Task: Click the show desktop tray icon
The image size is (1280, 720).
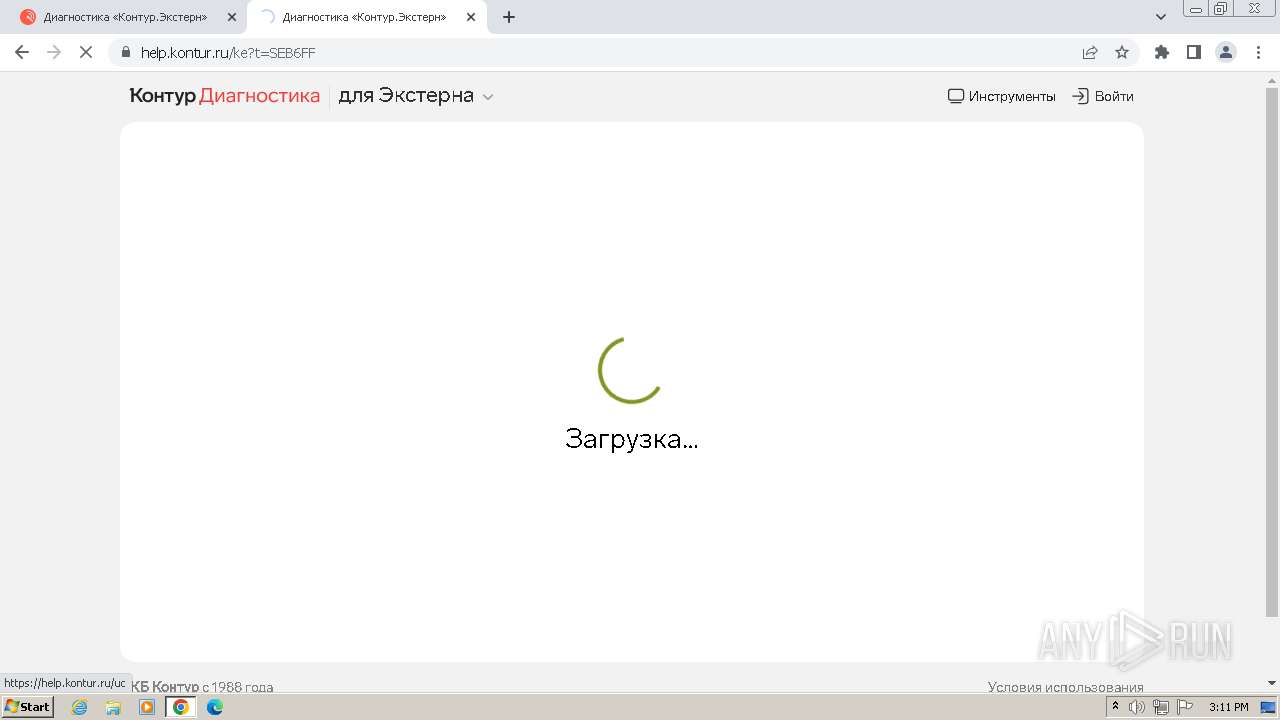Action: point(1268,707)
